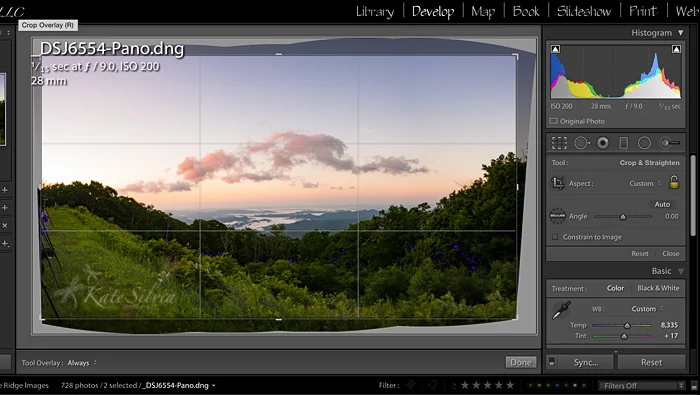Screen dimensions: 700x395
Task: Click Close in Crop & Straighten panel
Action: point(671,253)
